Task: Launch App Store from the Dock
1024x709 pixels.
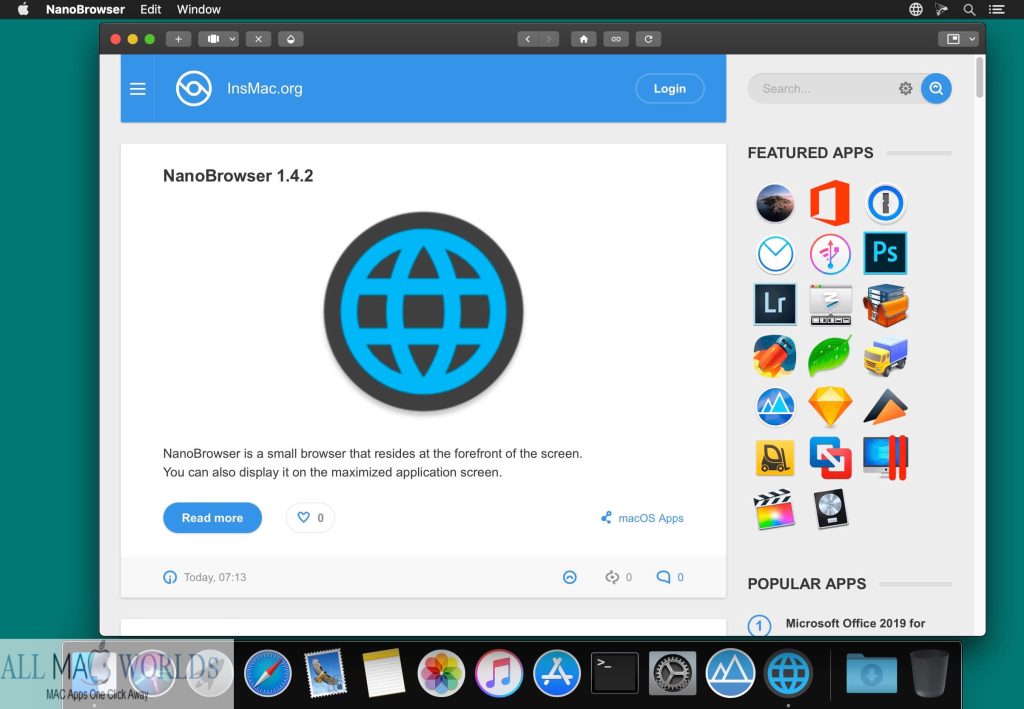Action: click(556, 672)
